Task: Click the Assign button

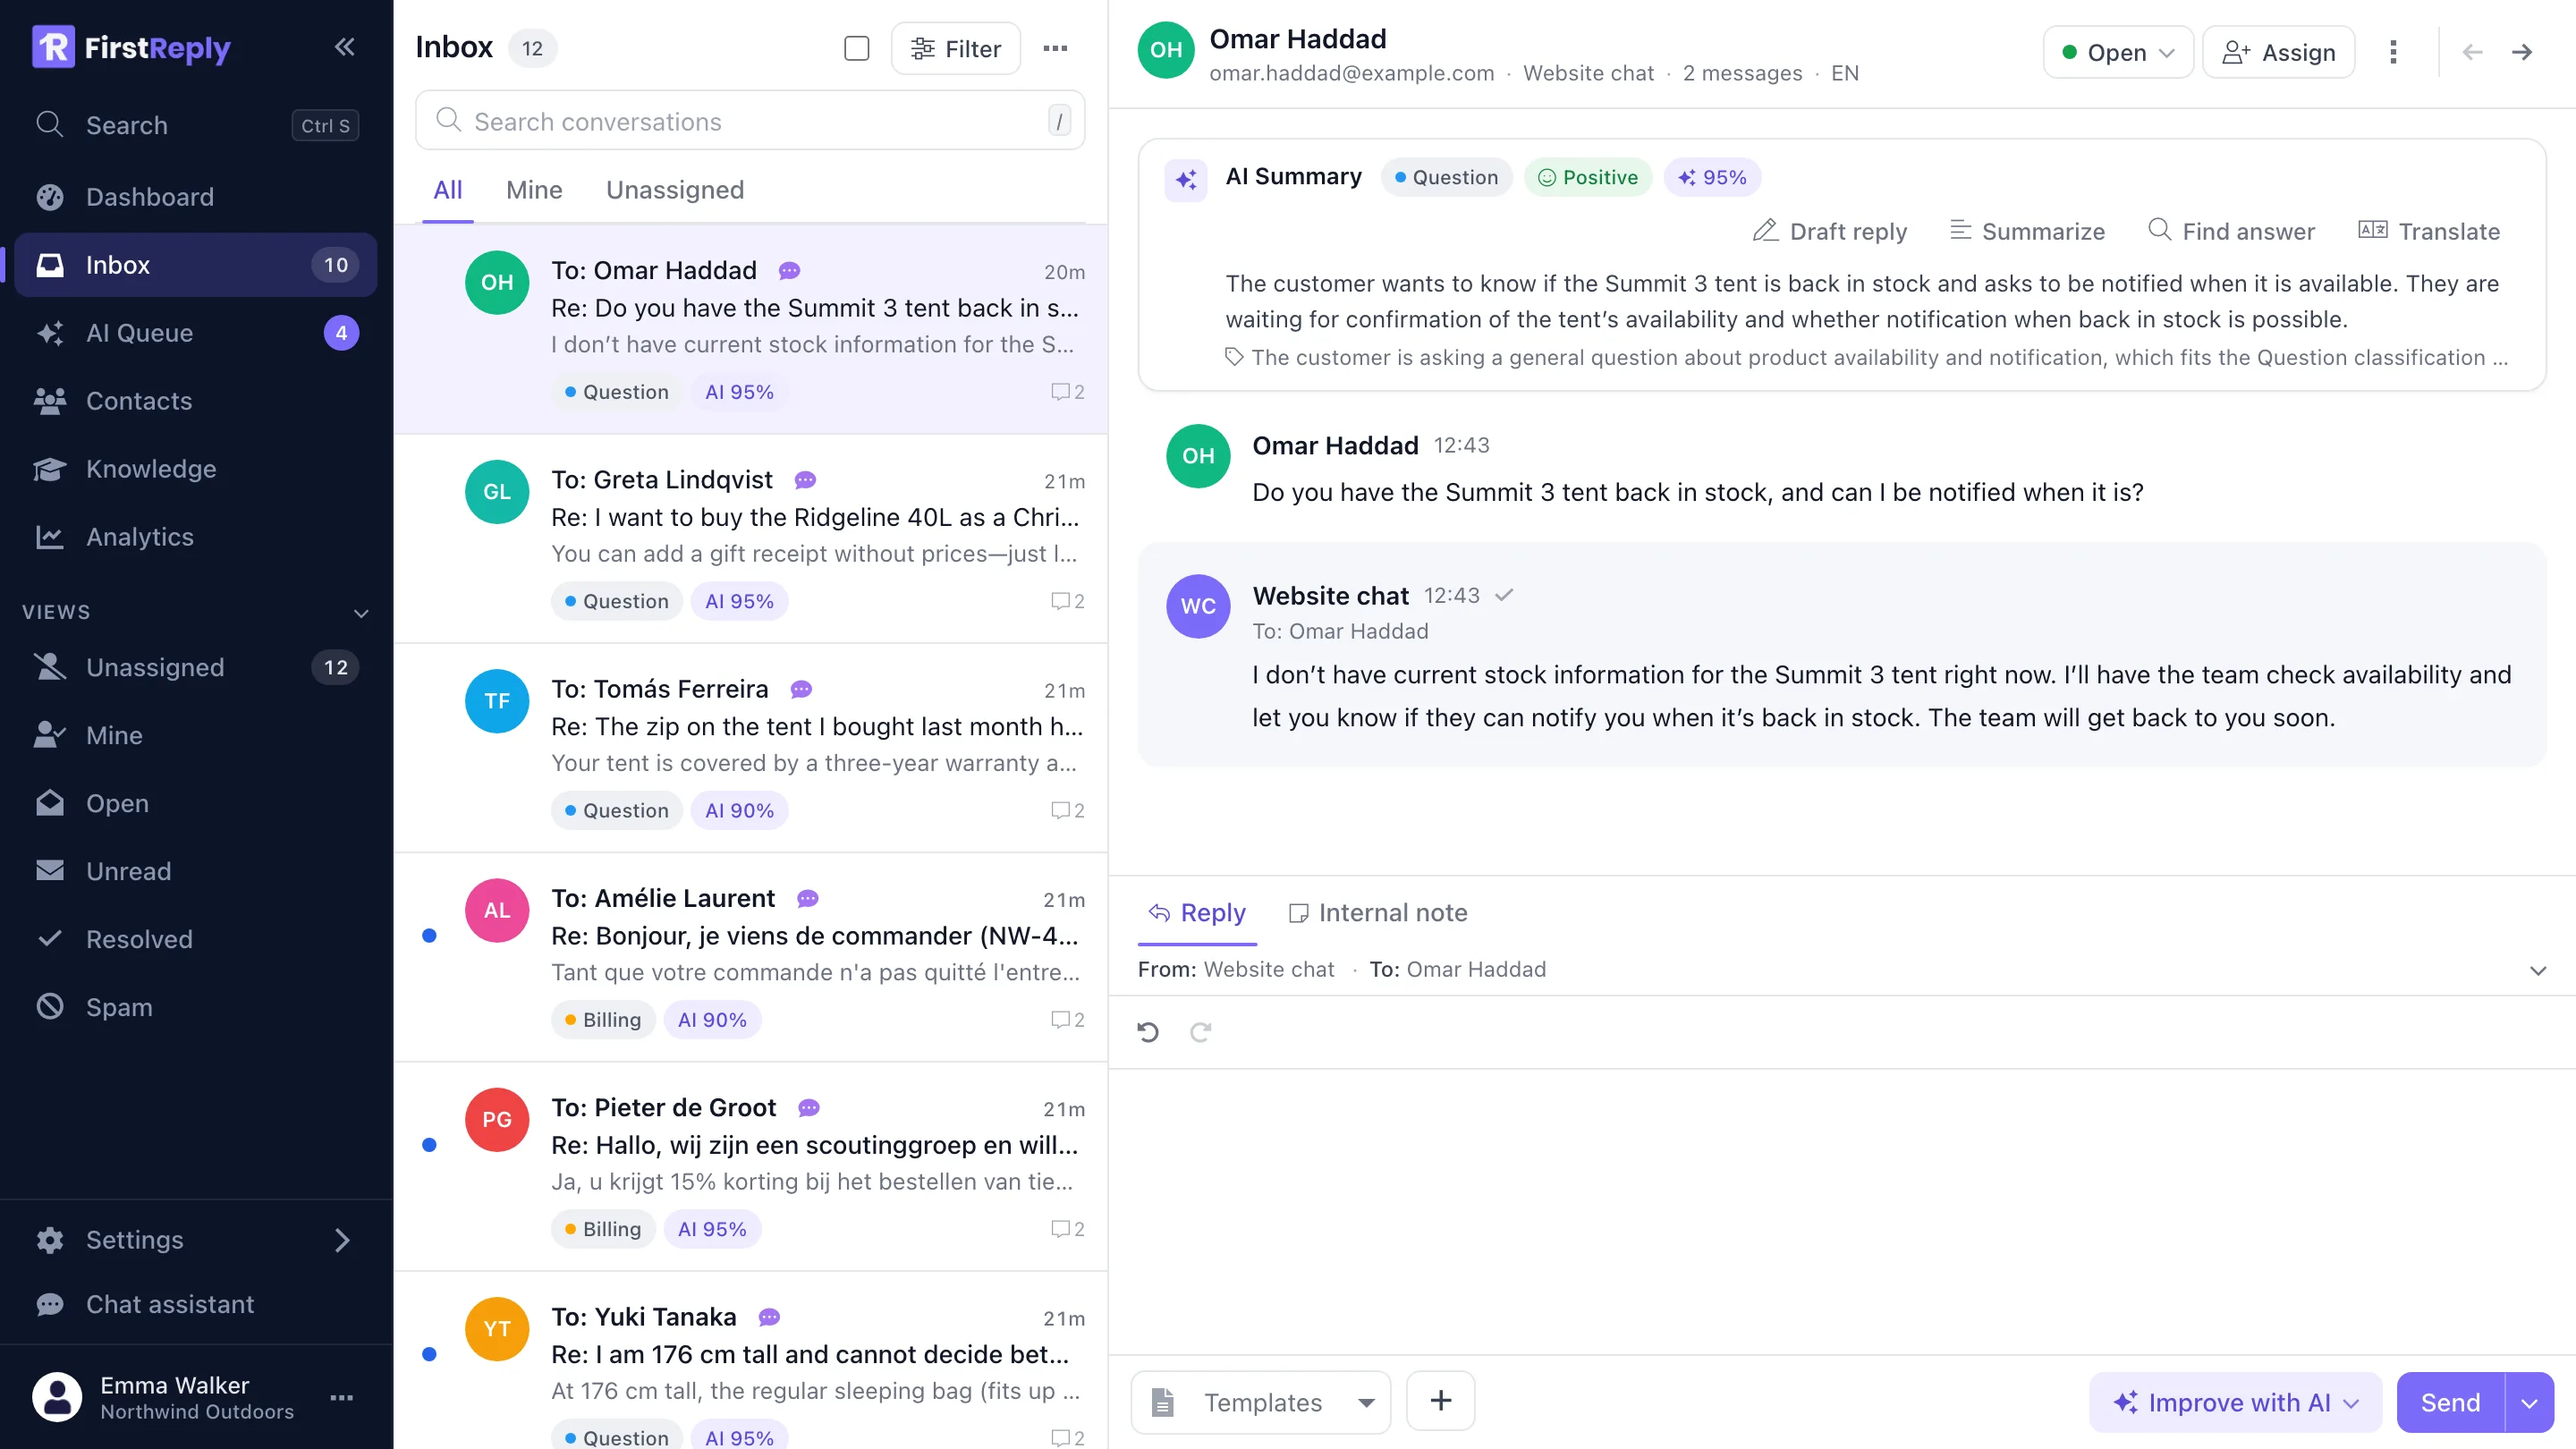Action: [2279, 52]
